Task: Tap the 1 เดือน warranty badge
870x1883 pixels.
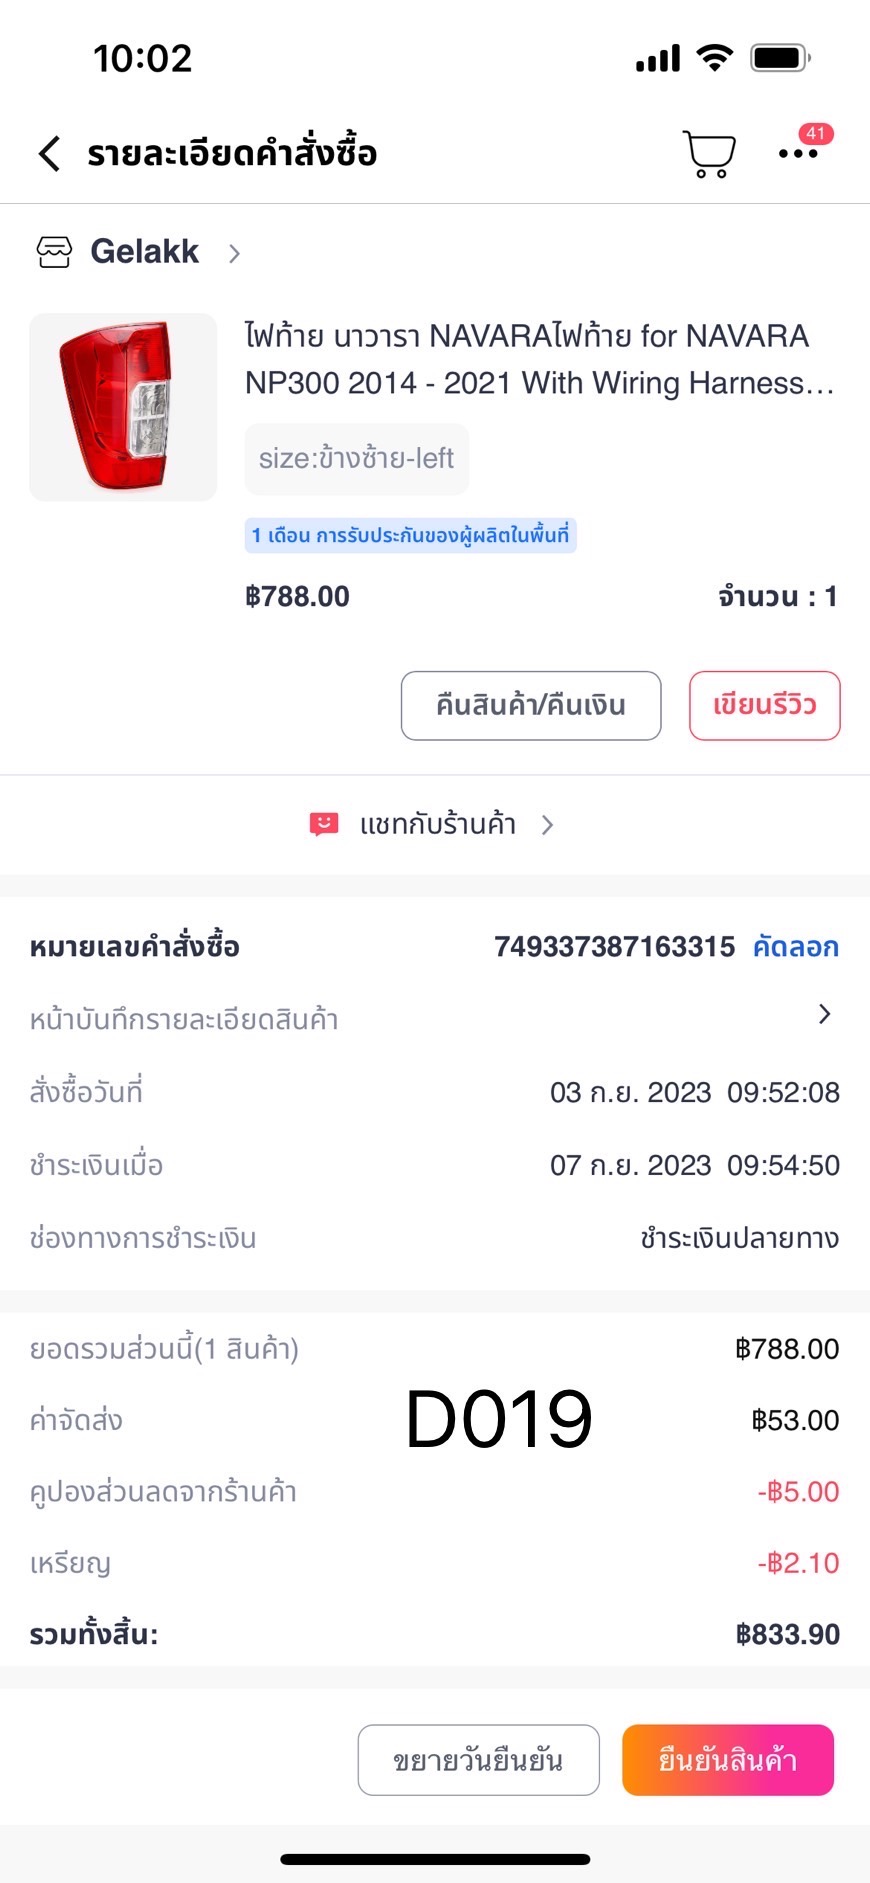Action: [410, 536]
